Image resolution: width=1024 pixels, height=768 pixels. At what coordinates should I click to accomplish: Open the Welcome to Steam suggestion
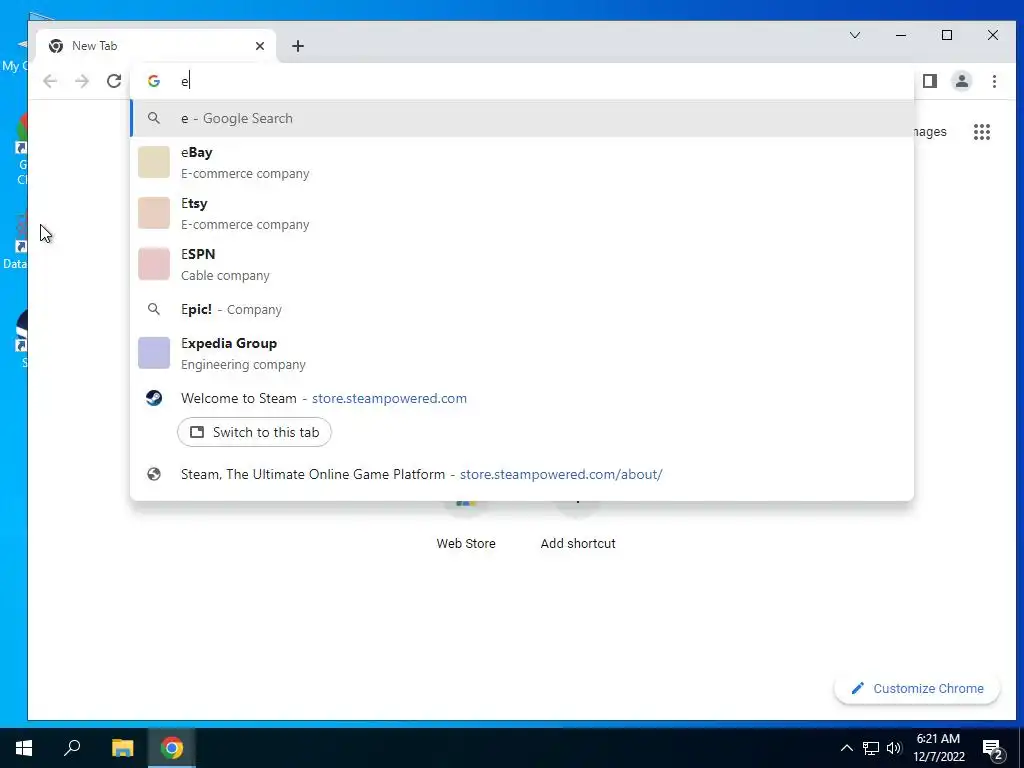coord(522,398)
